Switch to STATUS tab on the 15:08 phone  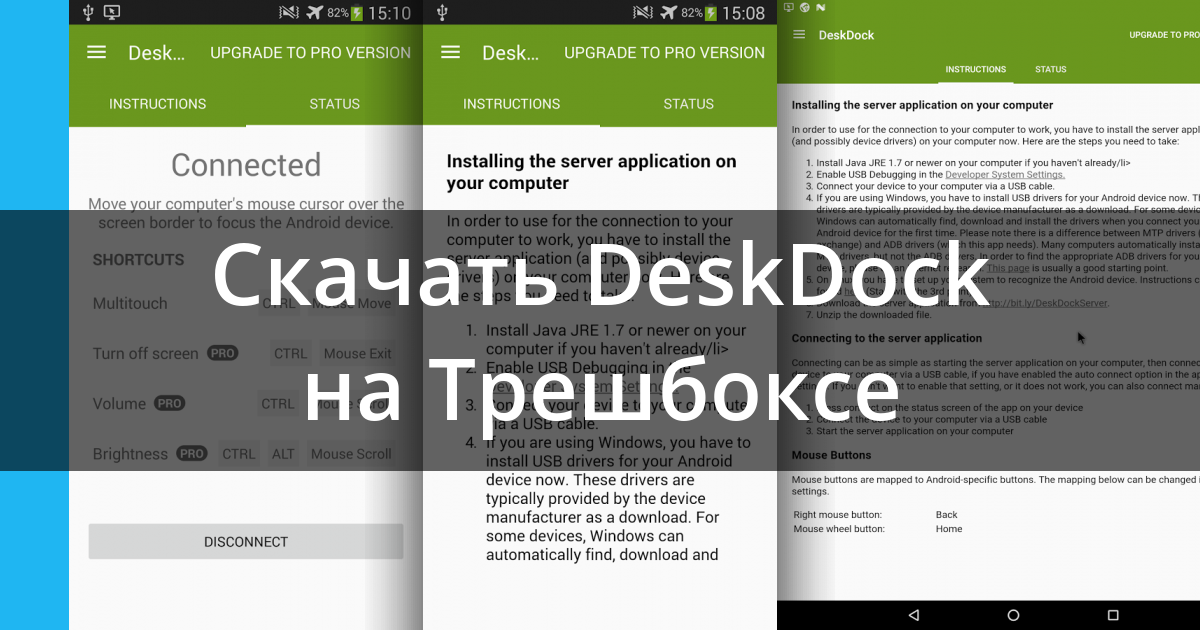pos(689,103)
